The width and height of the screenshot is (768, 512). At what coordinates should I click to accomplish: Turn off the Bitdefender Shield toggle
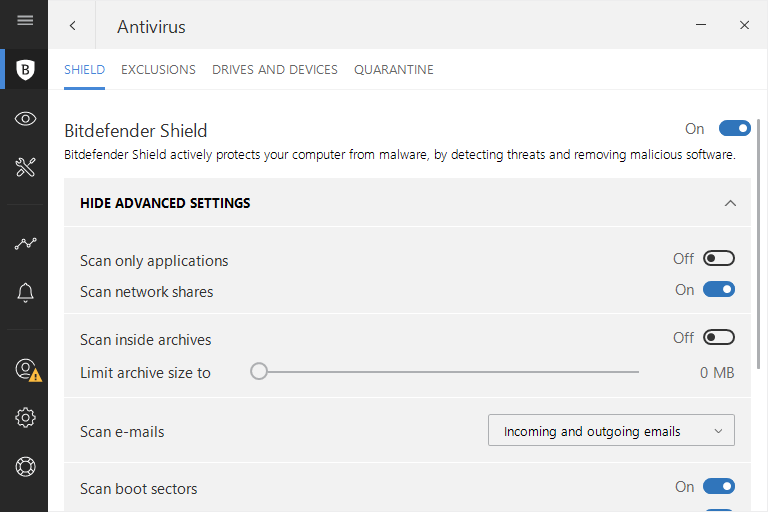pyautogui.click(x=734, y=128)
